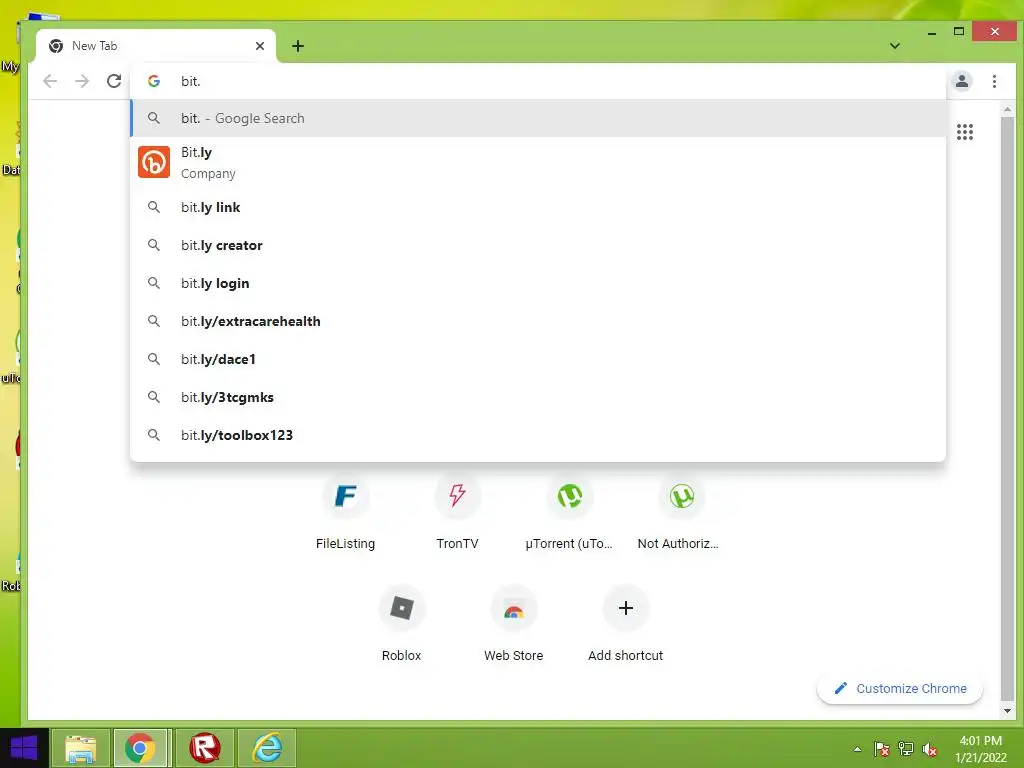This screenshot has width=1024, height=768.
Task: Select the 'bit.ly login' suggestion
Action: 538,283
